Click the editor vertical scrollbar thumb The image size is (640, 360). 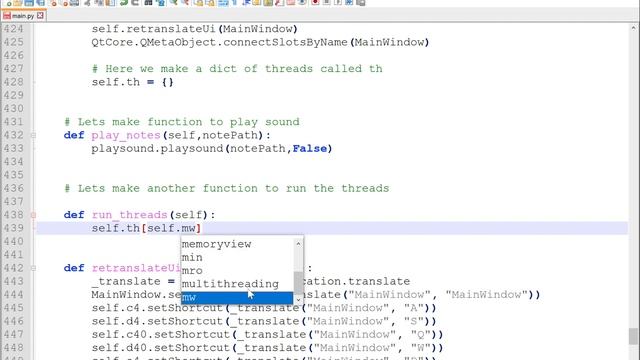[x=634, y=336]
